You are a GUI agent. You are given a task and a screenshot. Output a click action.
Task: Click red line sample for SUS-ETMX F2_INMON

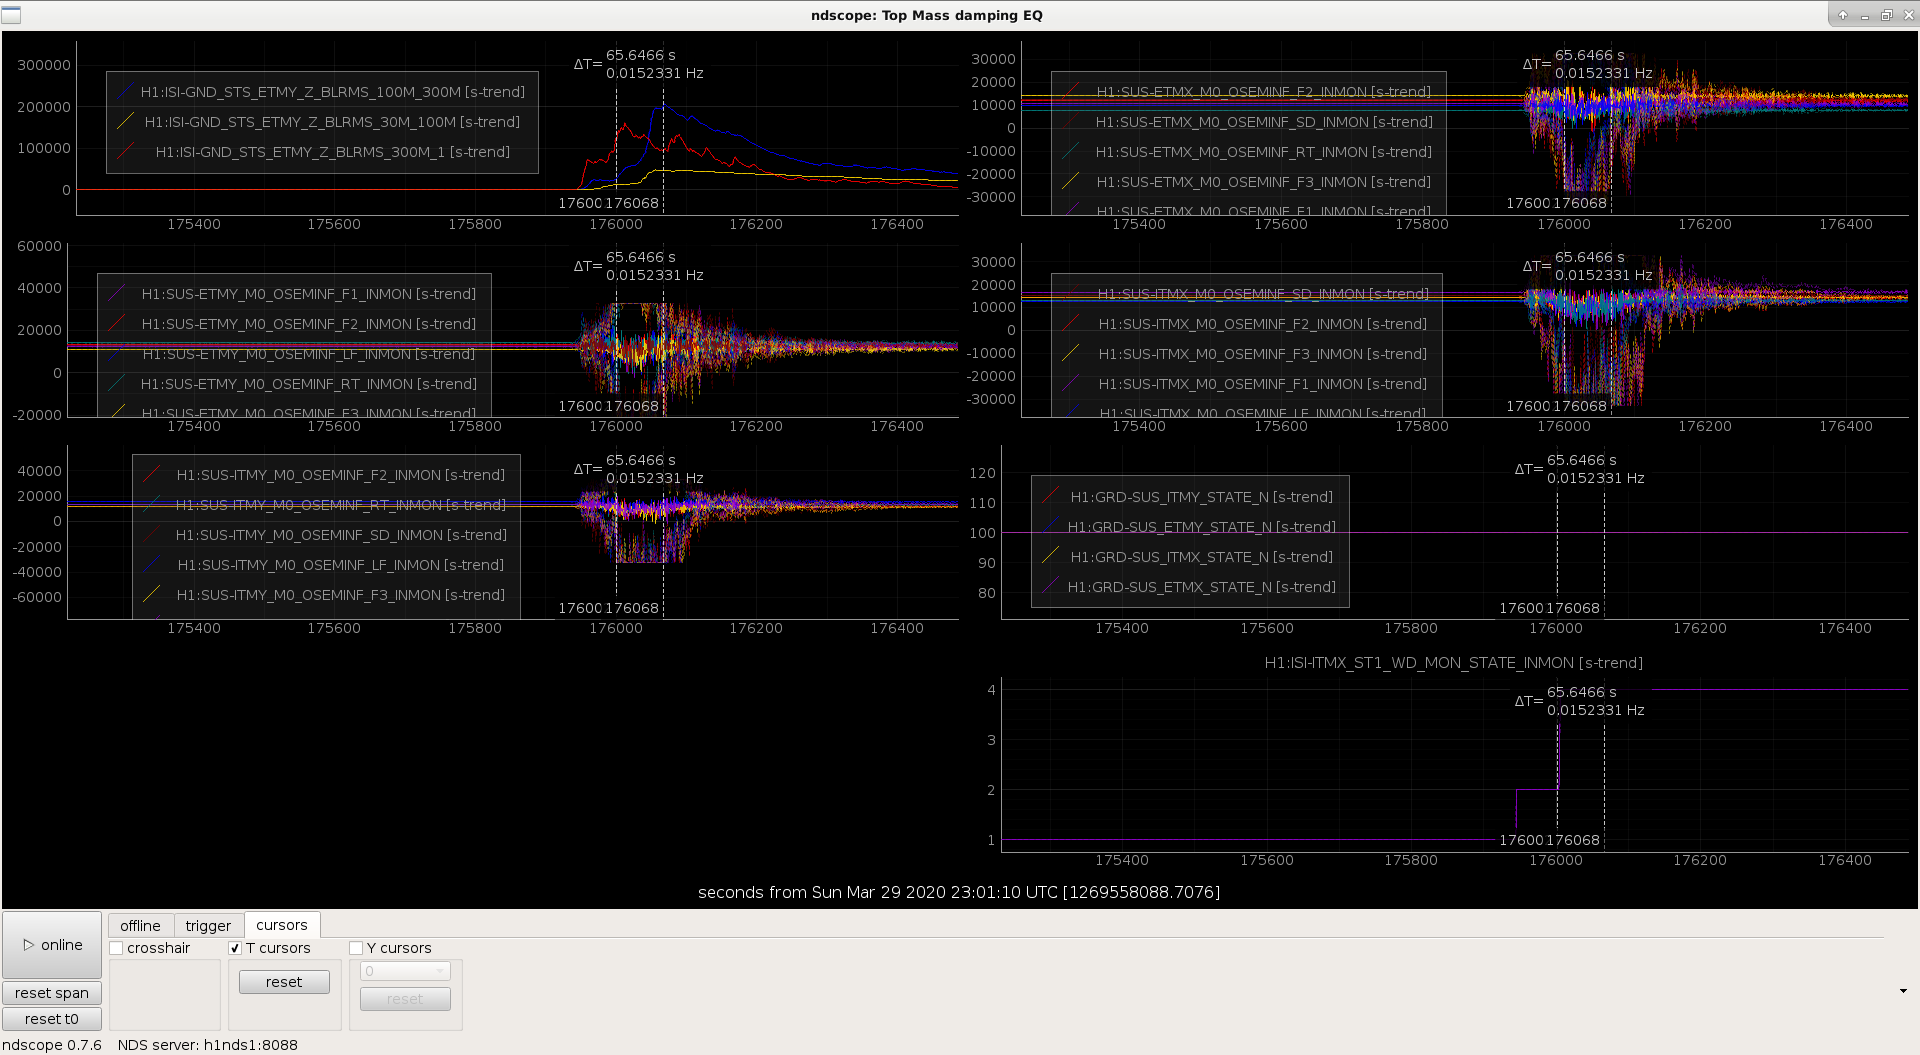(1071, 92)
